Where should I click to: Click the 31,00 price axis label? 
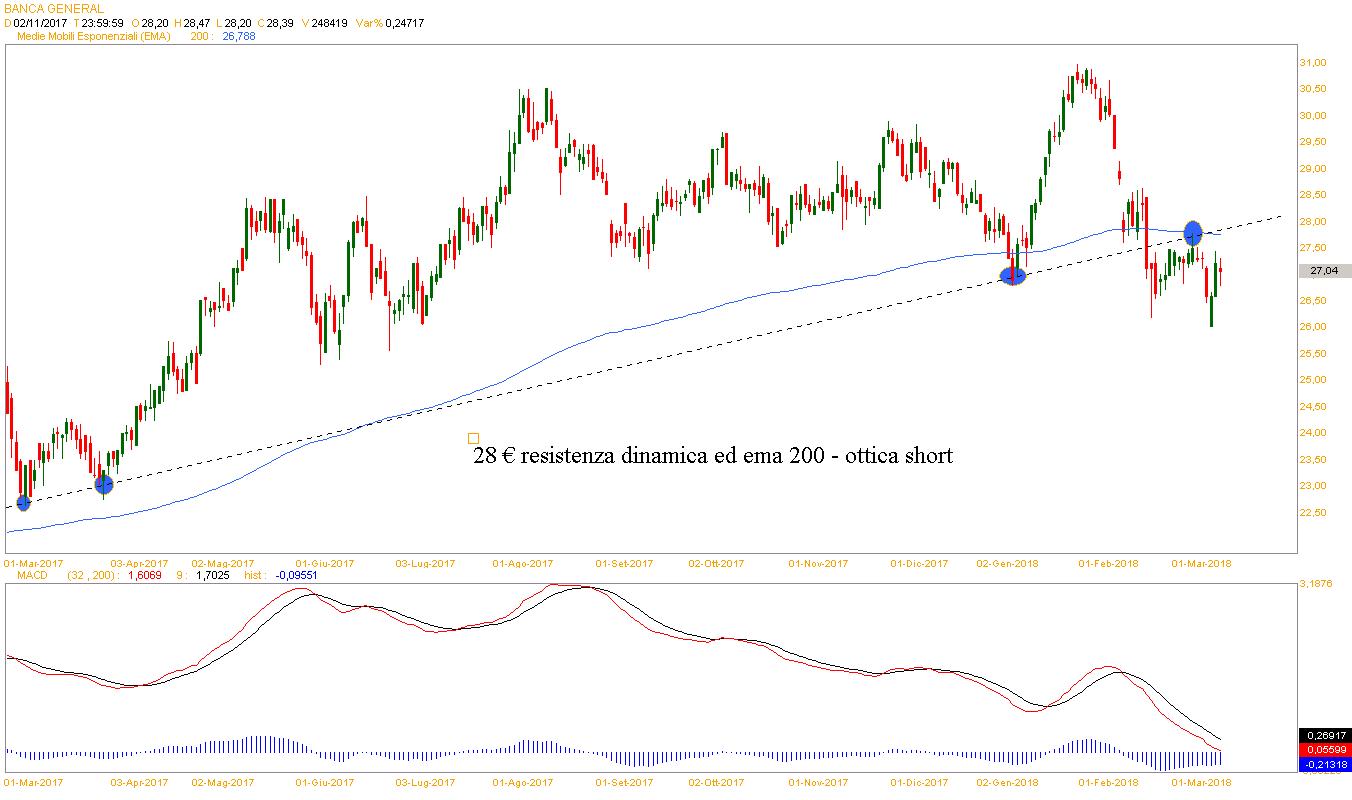[1312, 63]
